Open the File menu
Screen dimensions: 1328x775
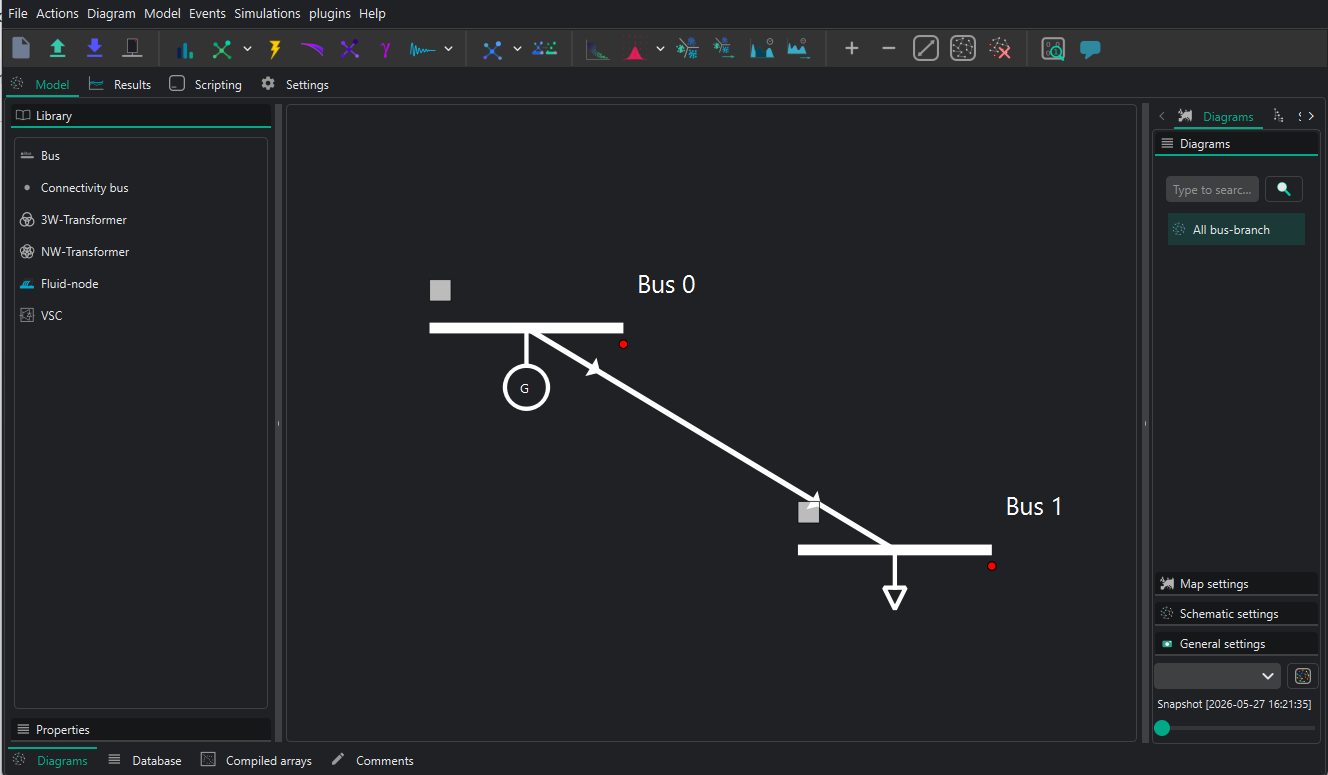pyautogui.click(x=18, y=13)
